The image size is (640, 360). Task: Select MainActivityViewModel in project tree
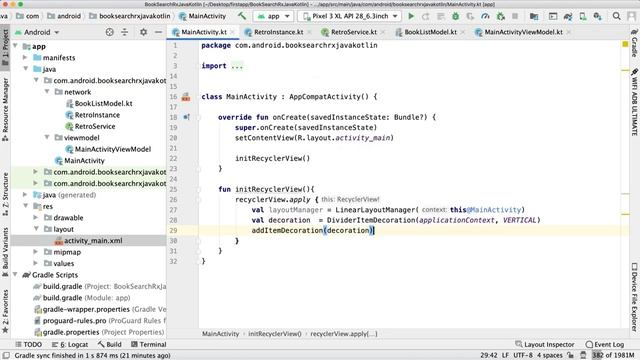click(108, 149)
